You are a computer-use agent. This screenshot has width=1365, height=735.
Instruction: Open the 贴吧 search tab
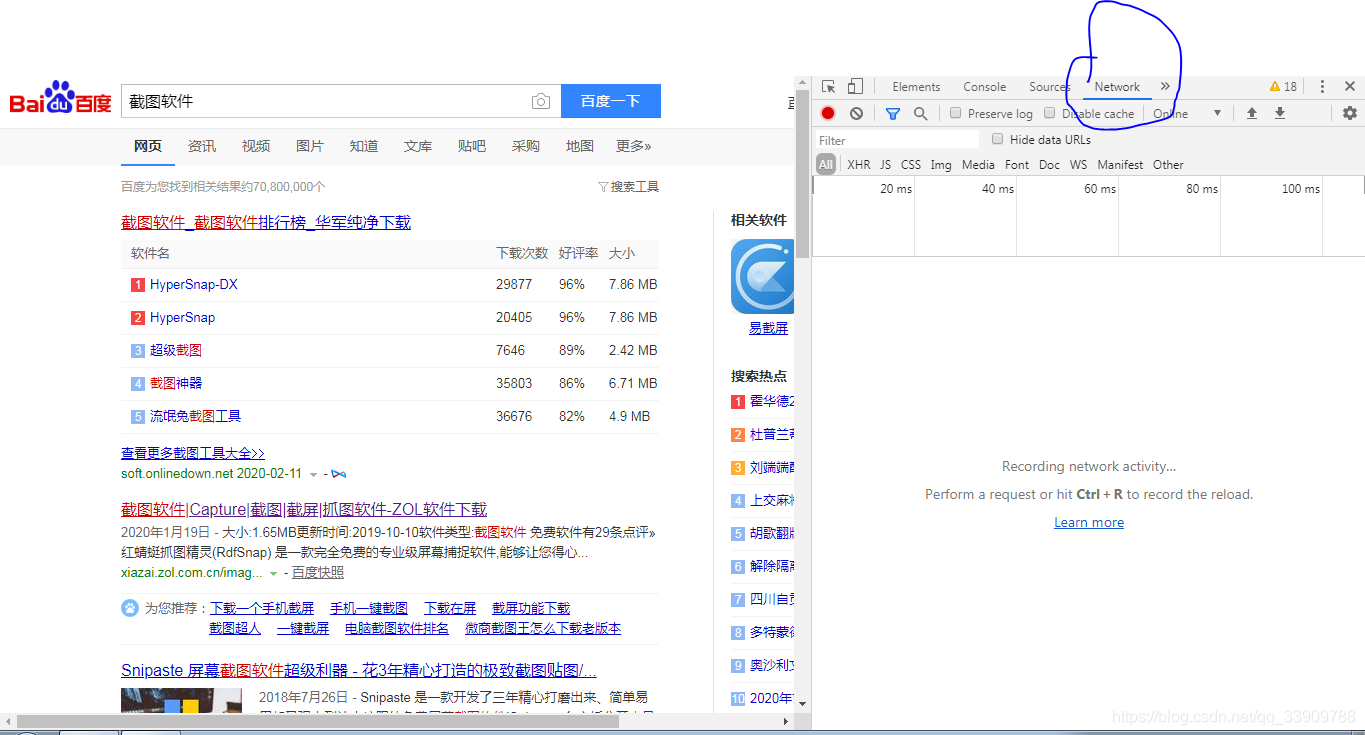coord(472,146)
